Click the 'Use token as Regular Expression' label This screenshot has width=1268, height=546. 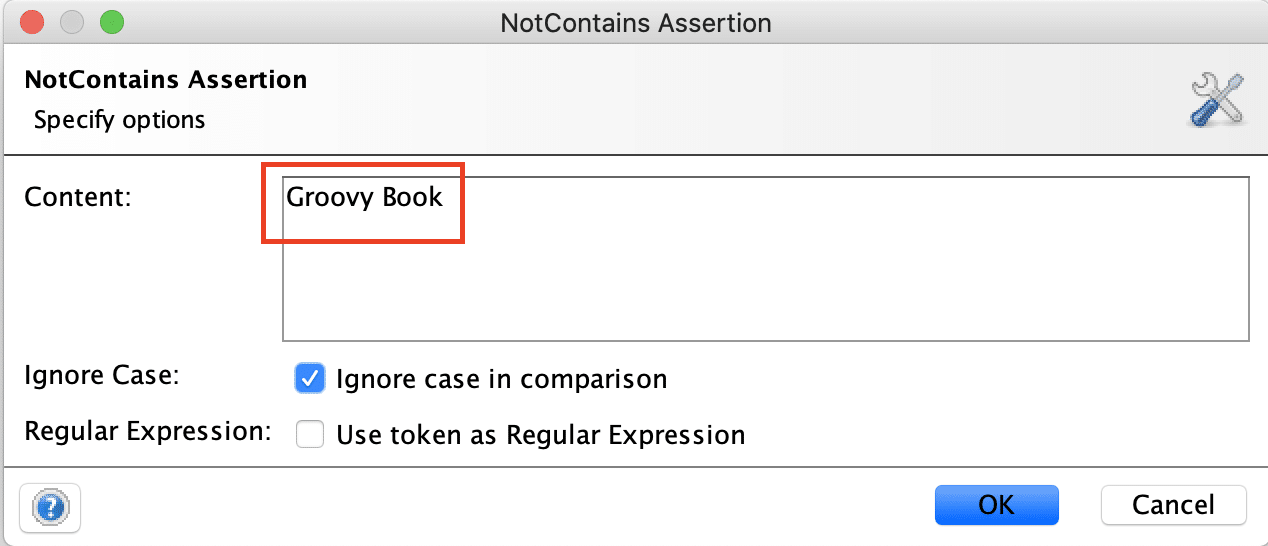[540, 436]
